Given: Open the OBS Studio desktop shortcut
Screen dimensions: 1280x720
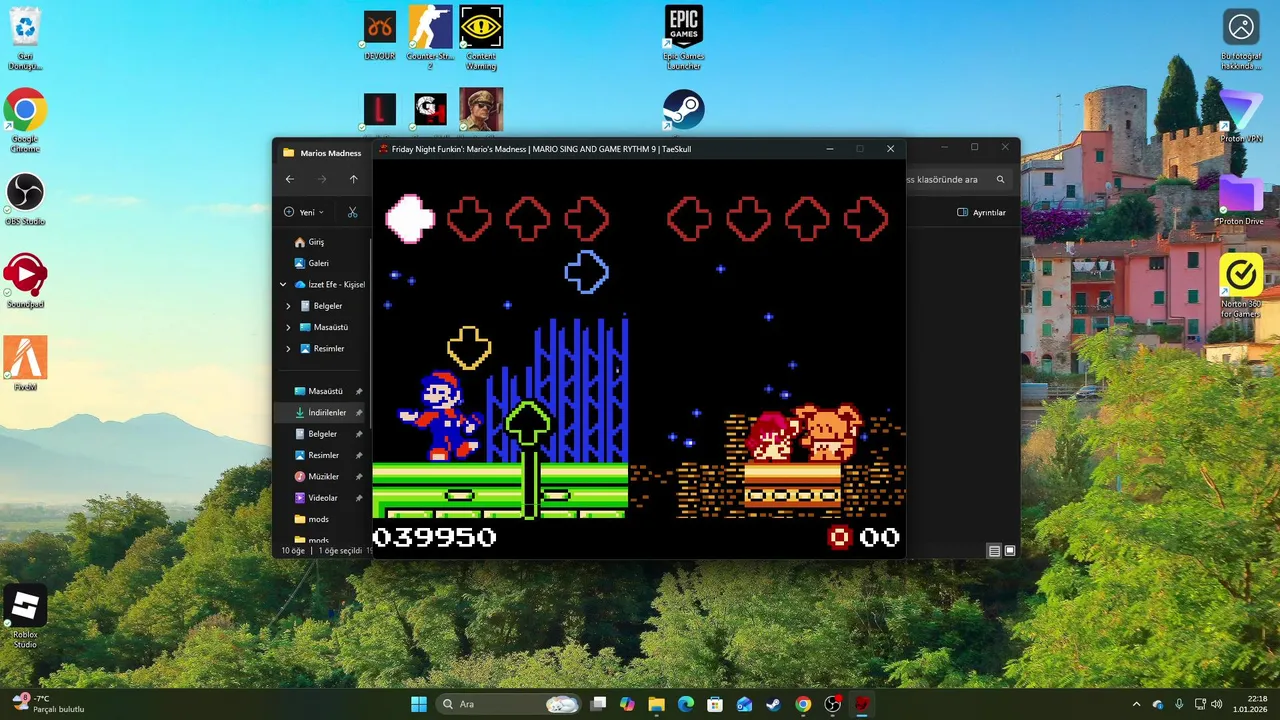Looking at the screenshot, I should point(25,200).
